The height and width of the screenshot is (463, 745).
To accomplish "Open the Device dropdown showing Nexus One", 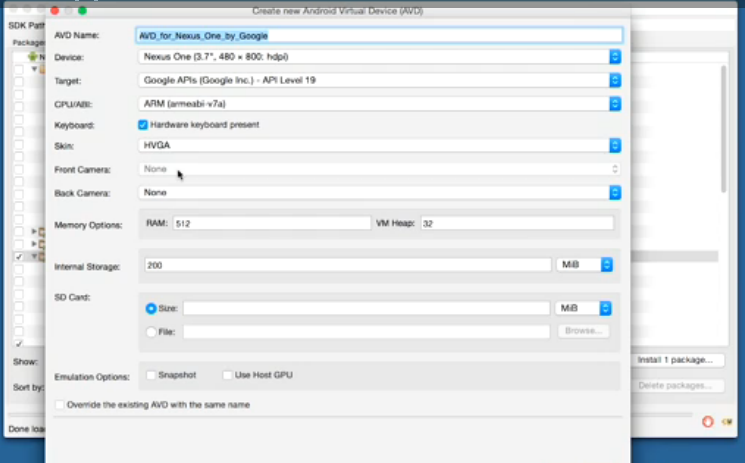I will 379,57.
